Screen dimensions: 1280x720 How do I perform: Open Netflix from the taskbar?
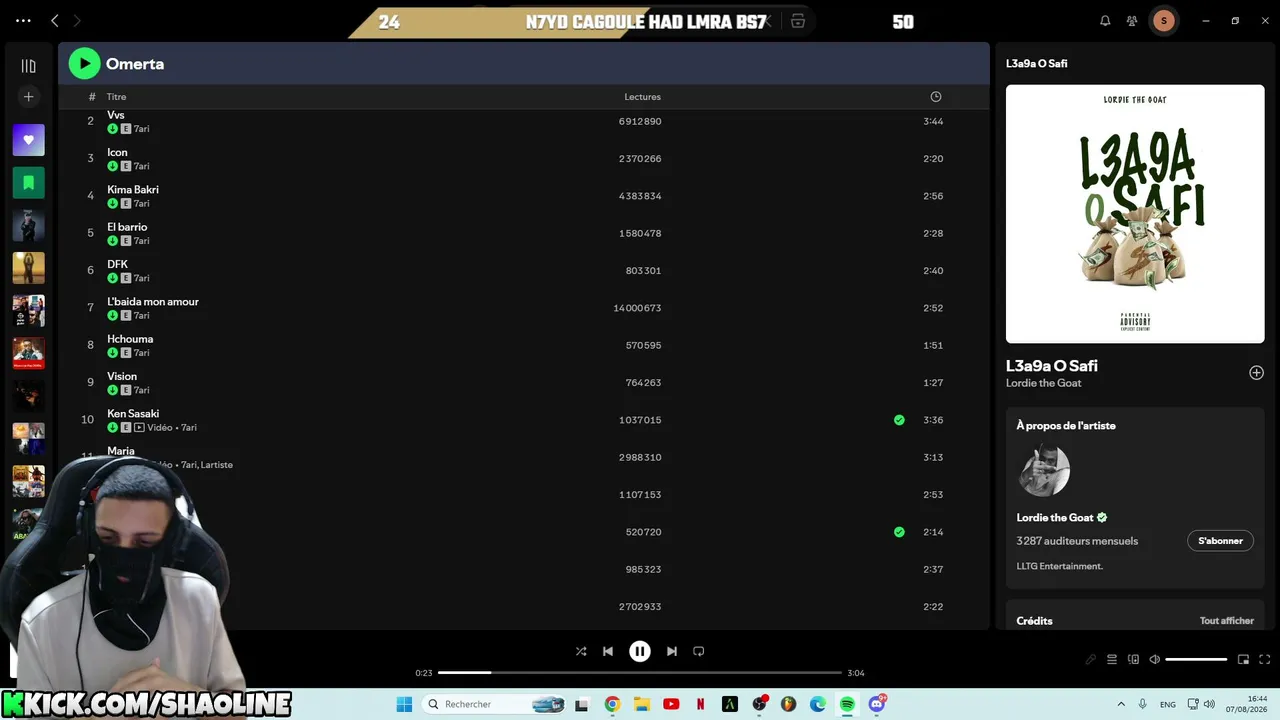click(x=700, y=704)
